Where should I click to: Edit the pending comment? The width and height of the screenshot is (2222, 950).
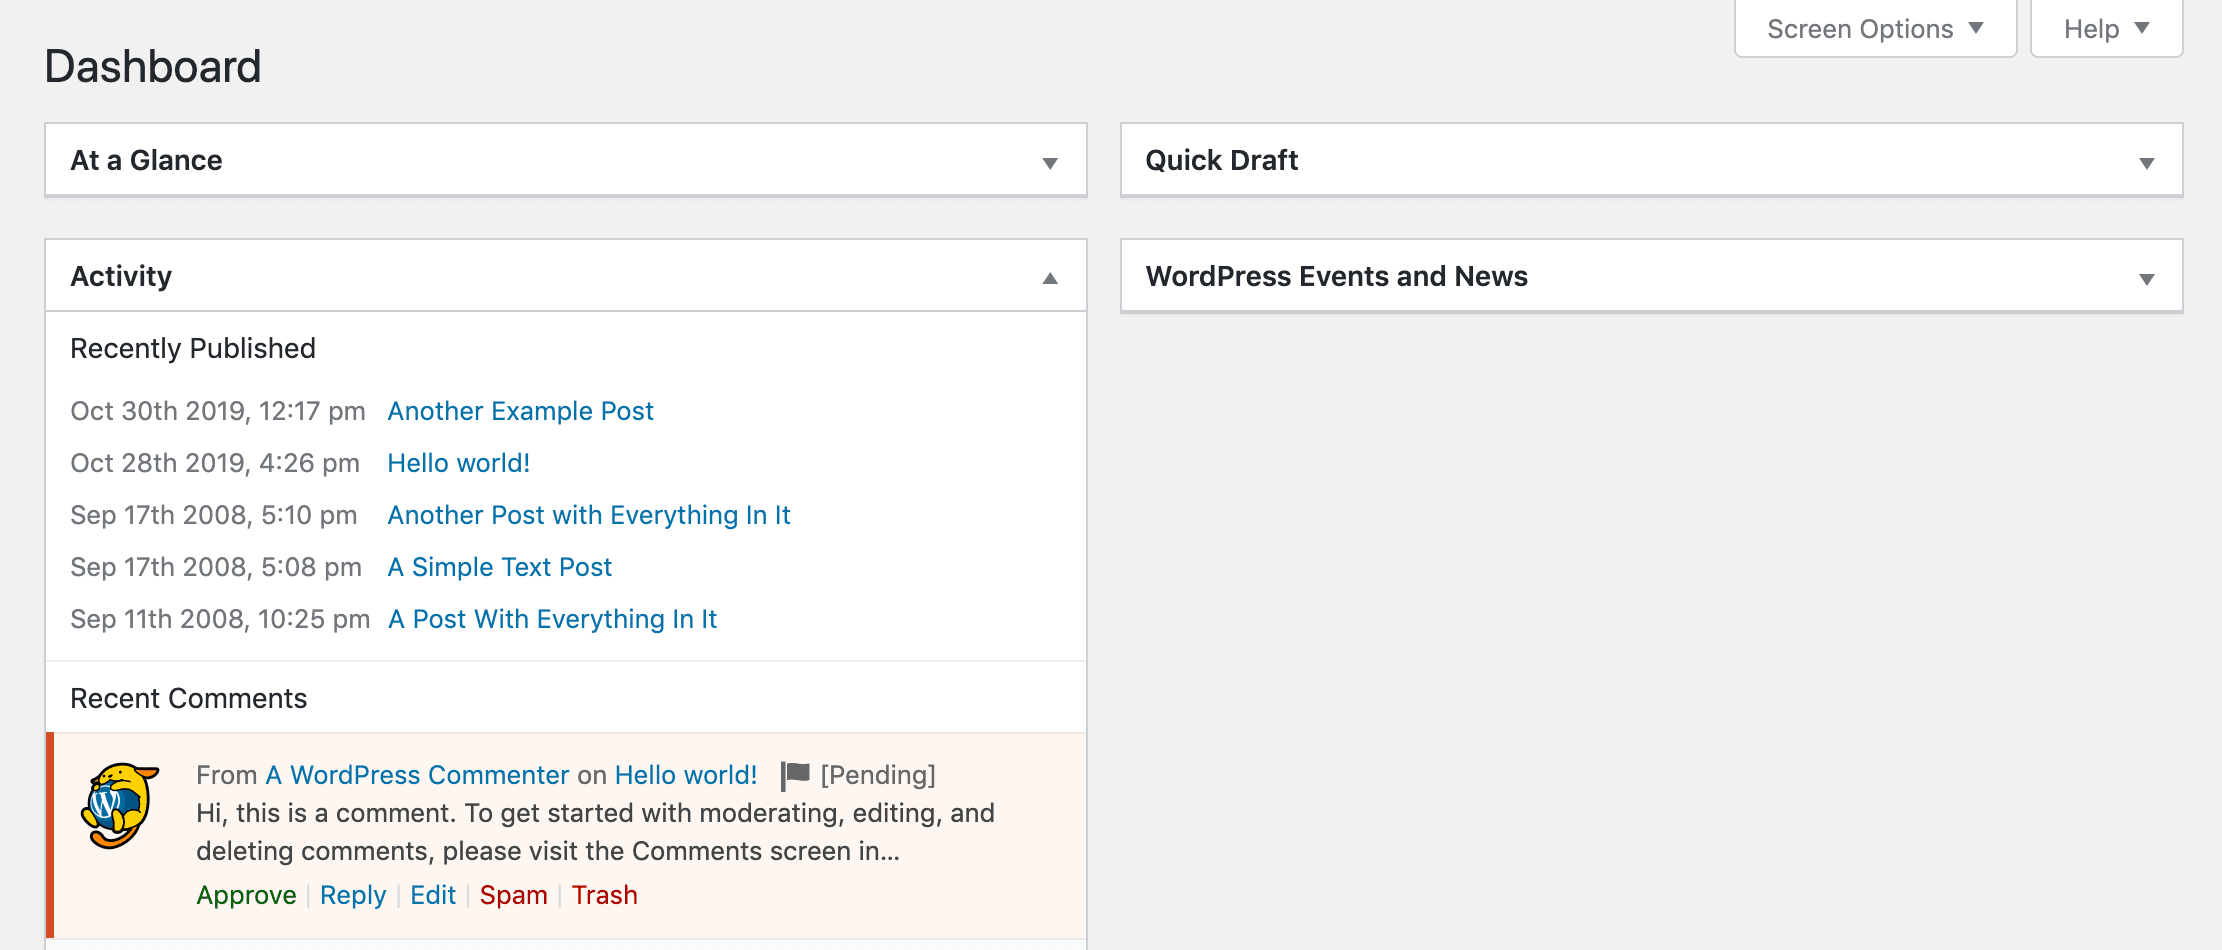point(433,895)
